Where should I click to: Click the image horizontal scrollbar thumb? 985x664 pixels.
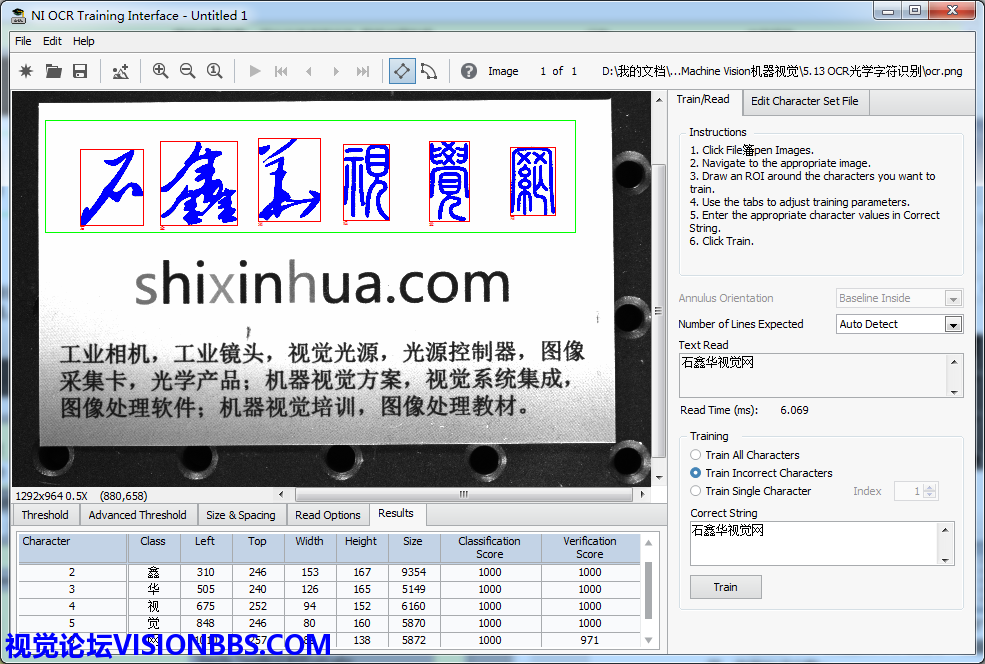pos(464,494)
